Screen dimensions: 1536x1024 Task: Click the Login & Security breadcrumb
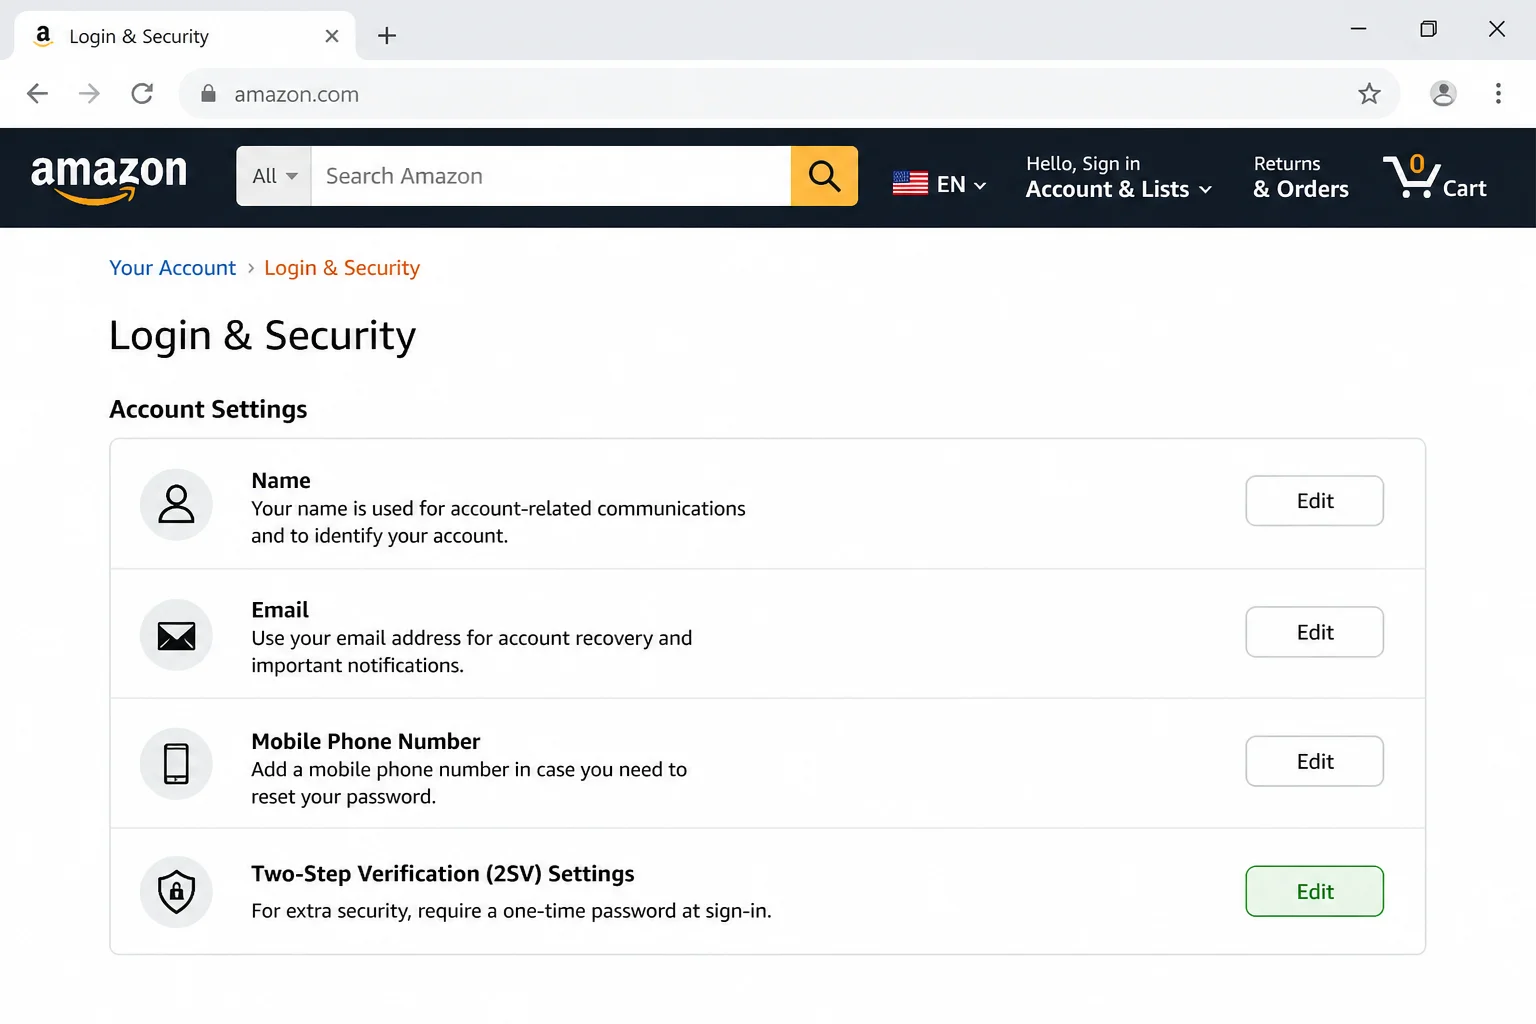click(342, 268)
